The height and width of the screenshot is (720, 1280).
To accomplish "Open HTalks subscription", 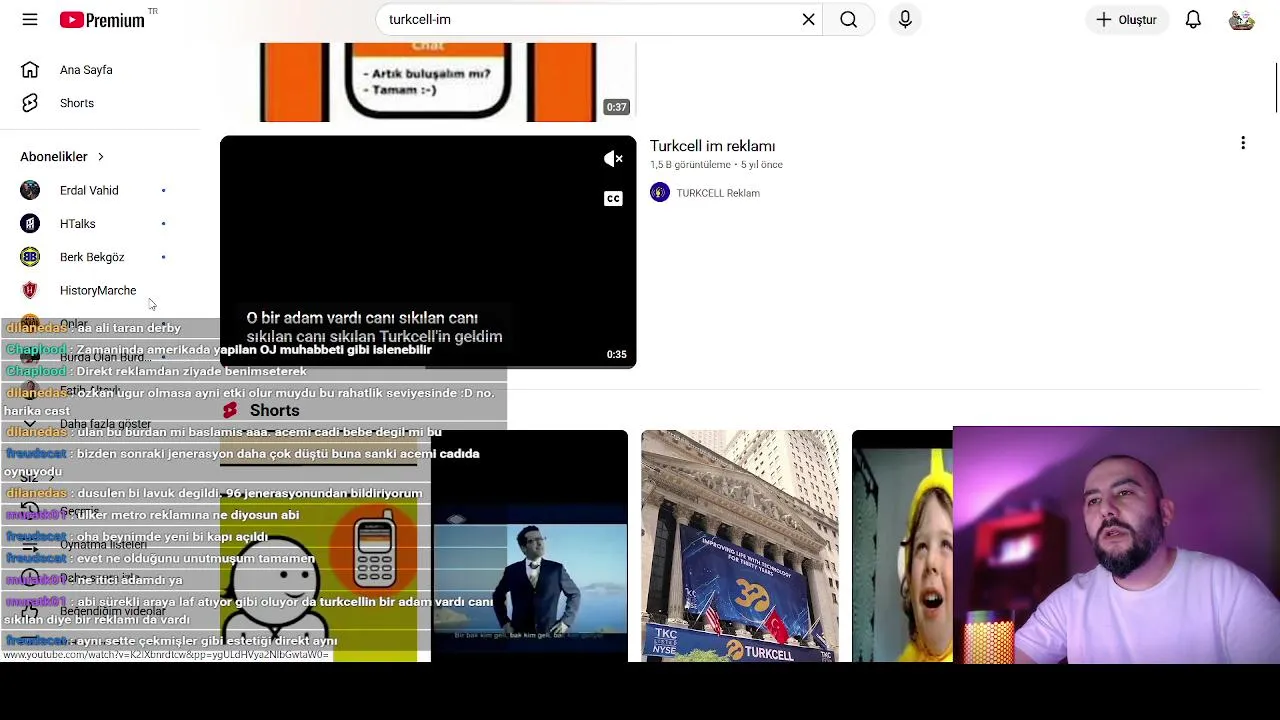I will click(x=77, y=224).
